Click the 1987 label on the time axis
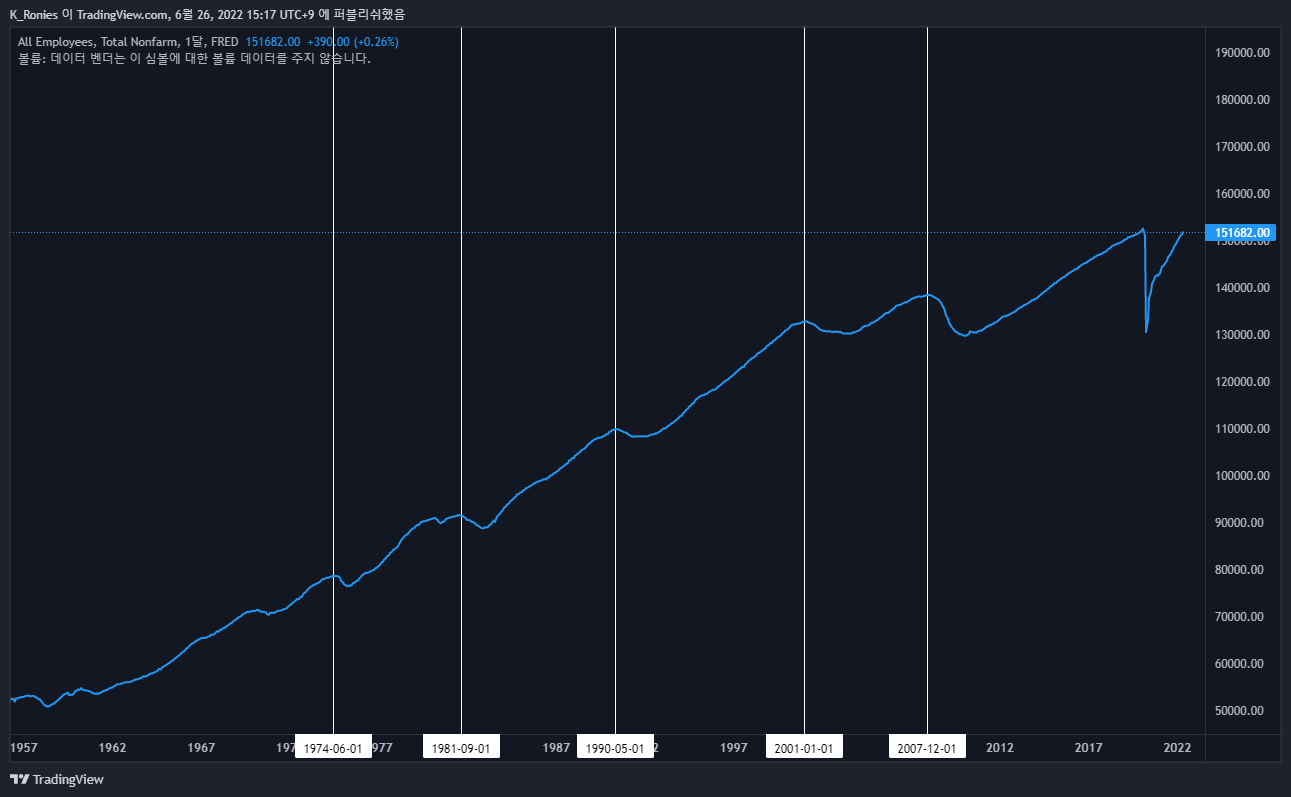1291x797 pixels. click(556, 748)
